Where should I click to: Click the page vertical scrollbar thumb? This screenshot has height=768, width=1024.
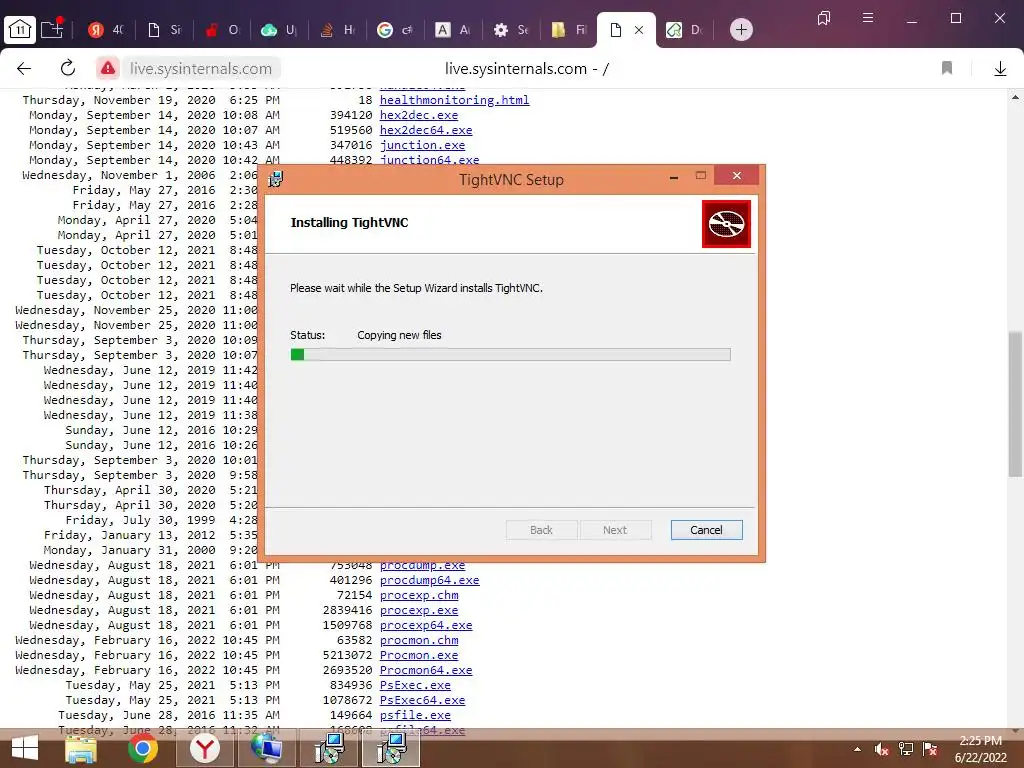point(1015,404)
